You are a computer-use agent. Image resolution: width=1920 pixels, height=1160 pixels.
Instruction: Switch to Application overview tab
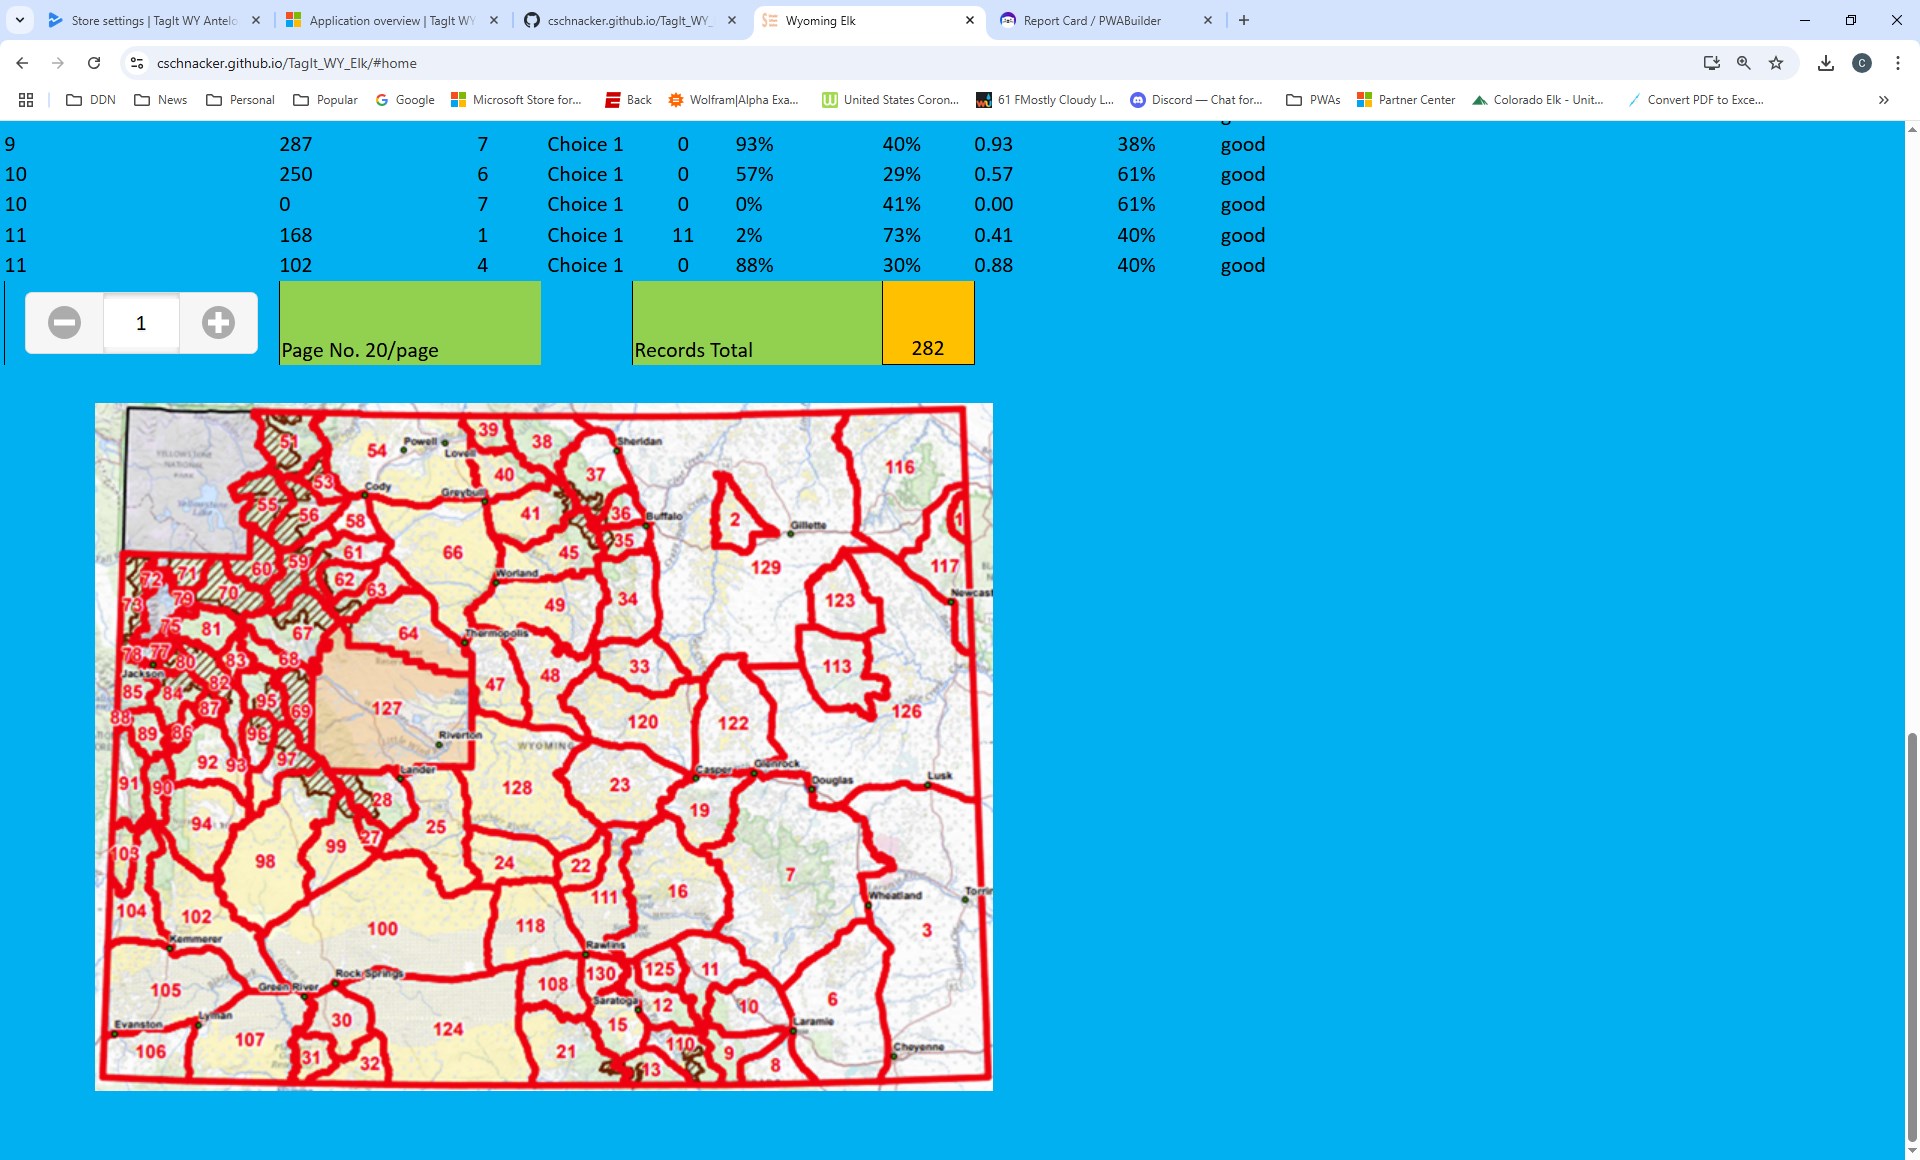[x=391, y=20]
